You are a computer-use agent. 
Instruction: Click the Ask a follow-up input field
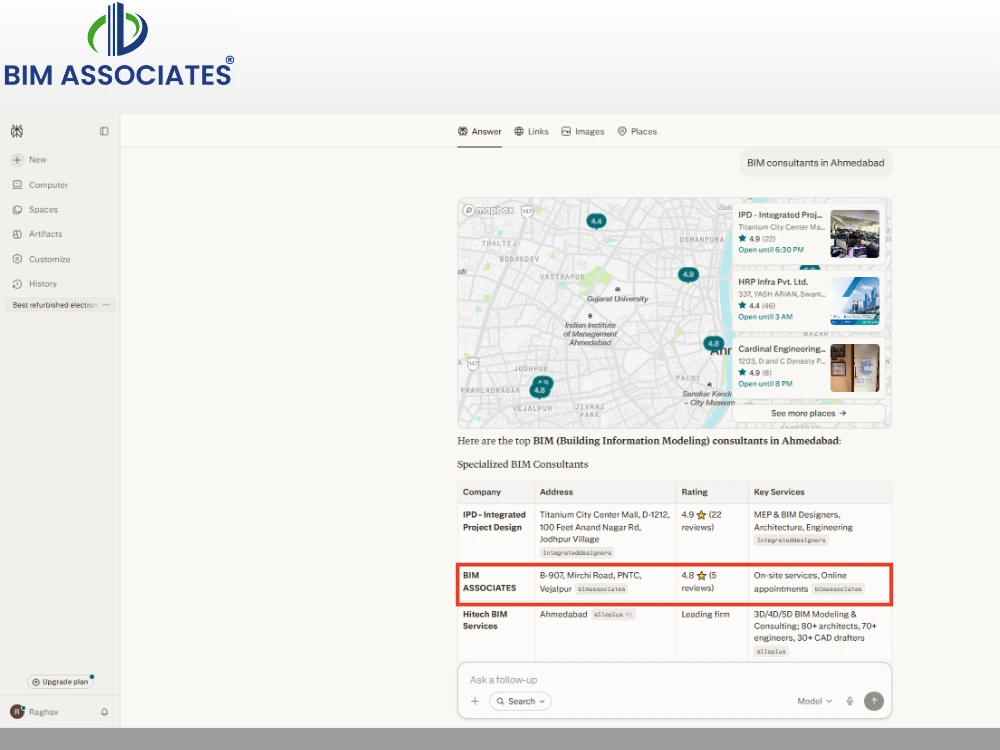point(674,680)
